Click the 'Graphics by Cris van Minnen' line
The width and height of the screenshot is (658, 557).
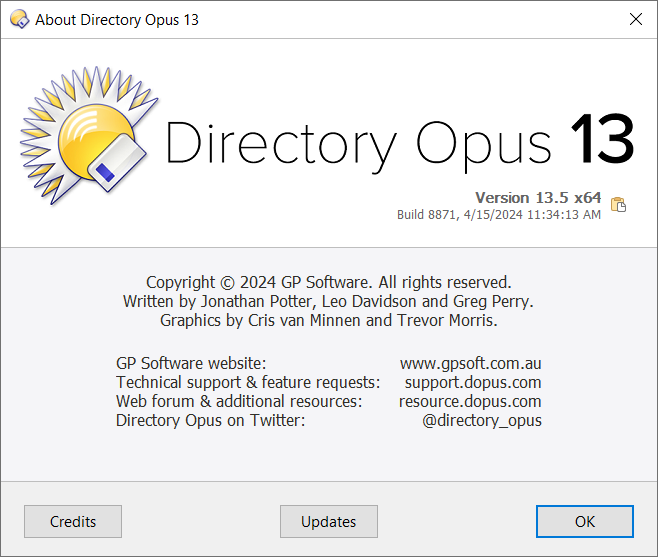[x=329, y=320]
